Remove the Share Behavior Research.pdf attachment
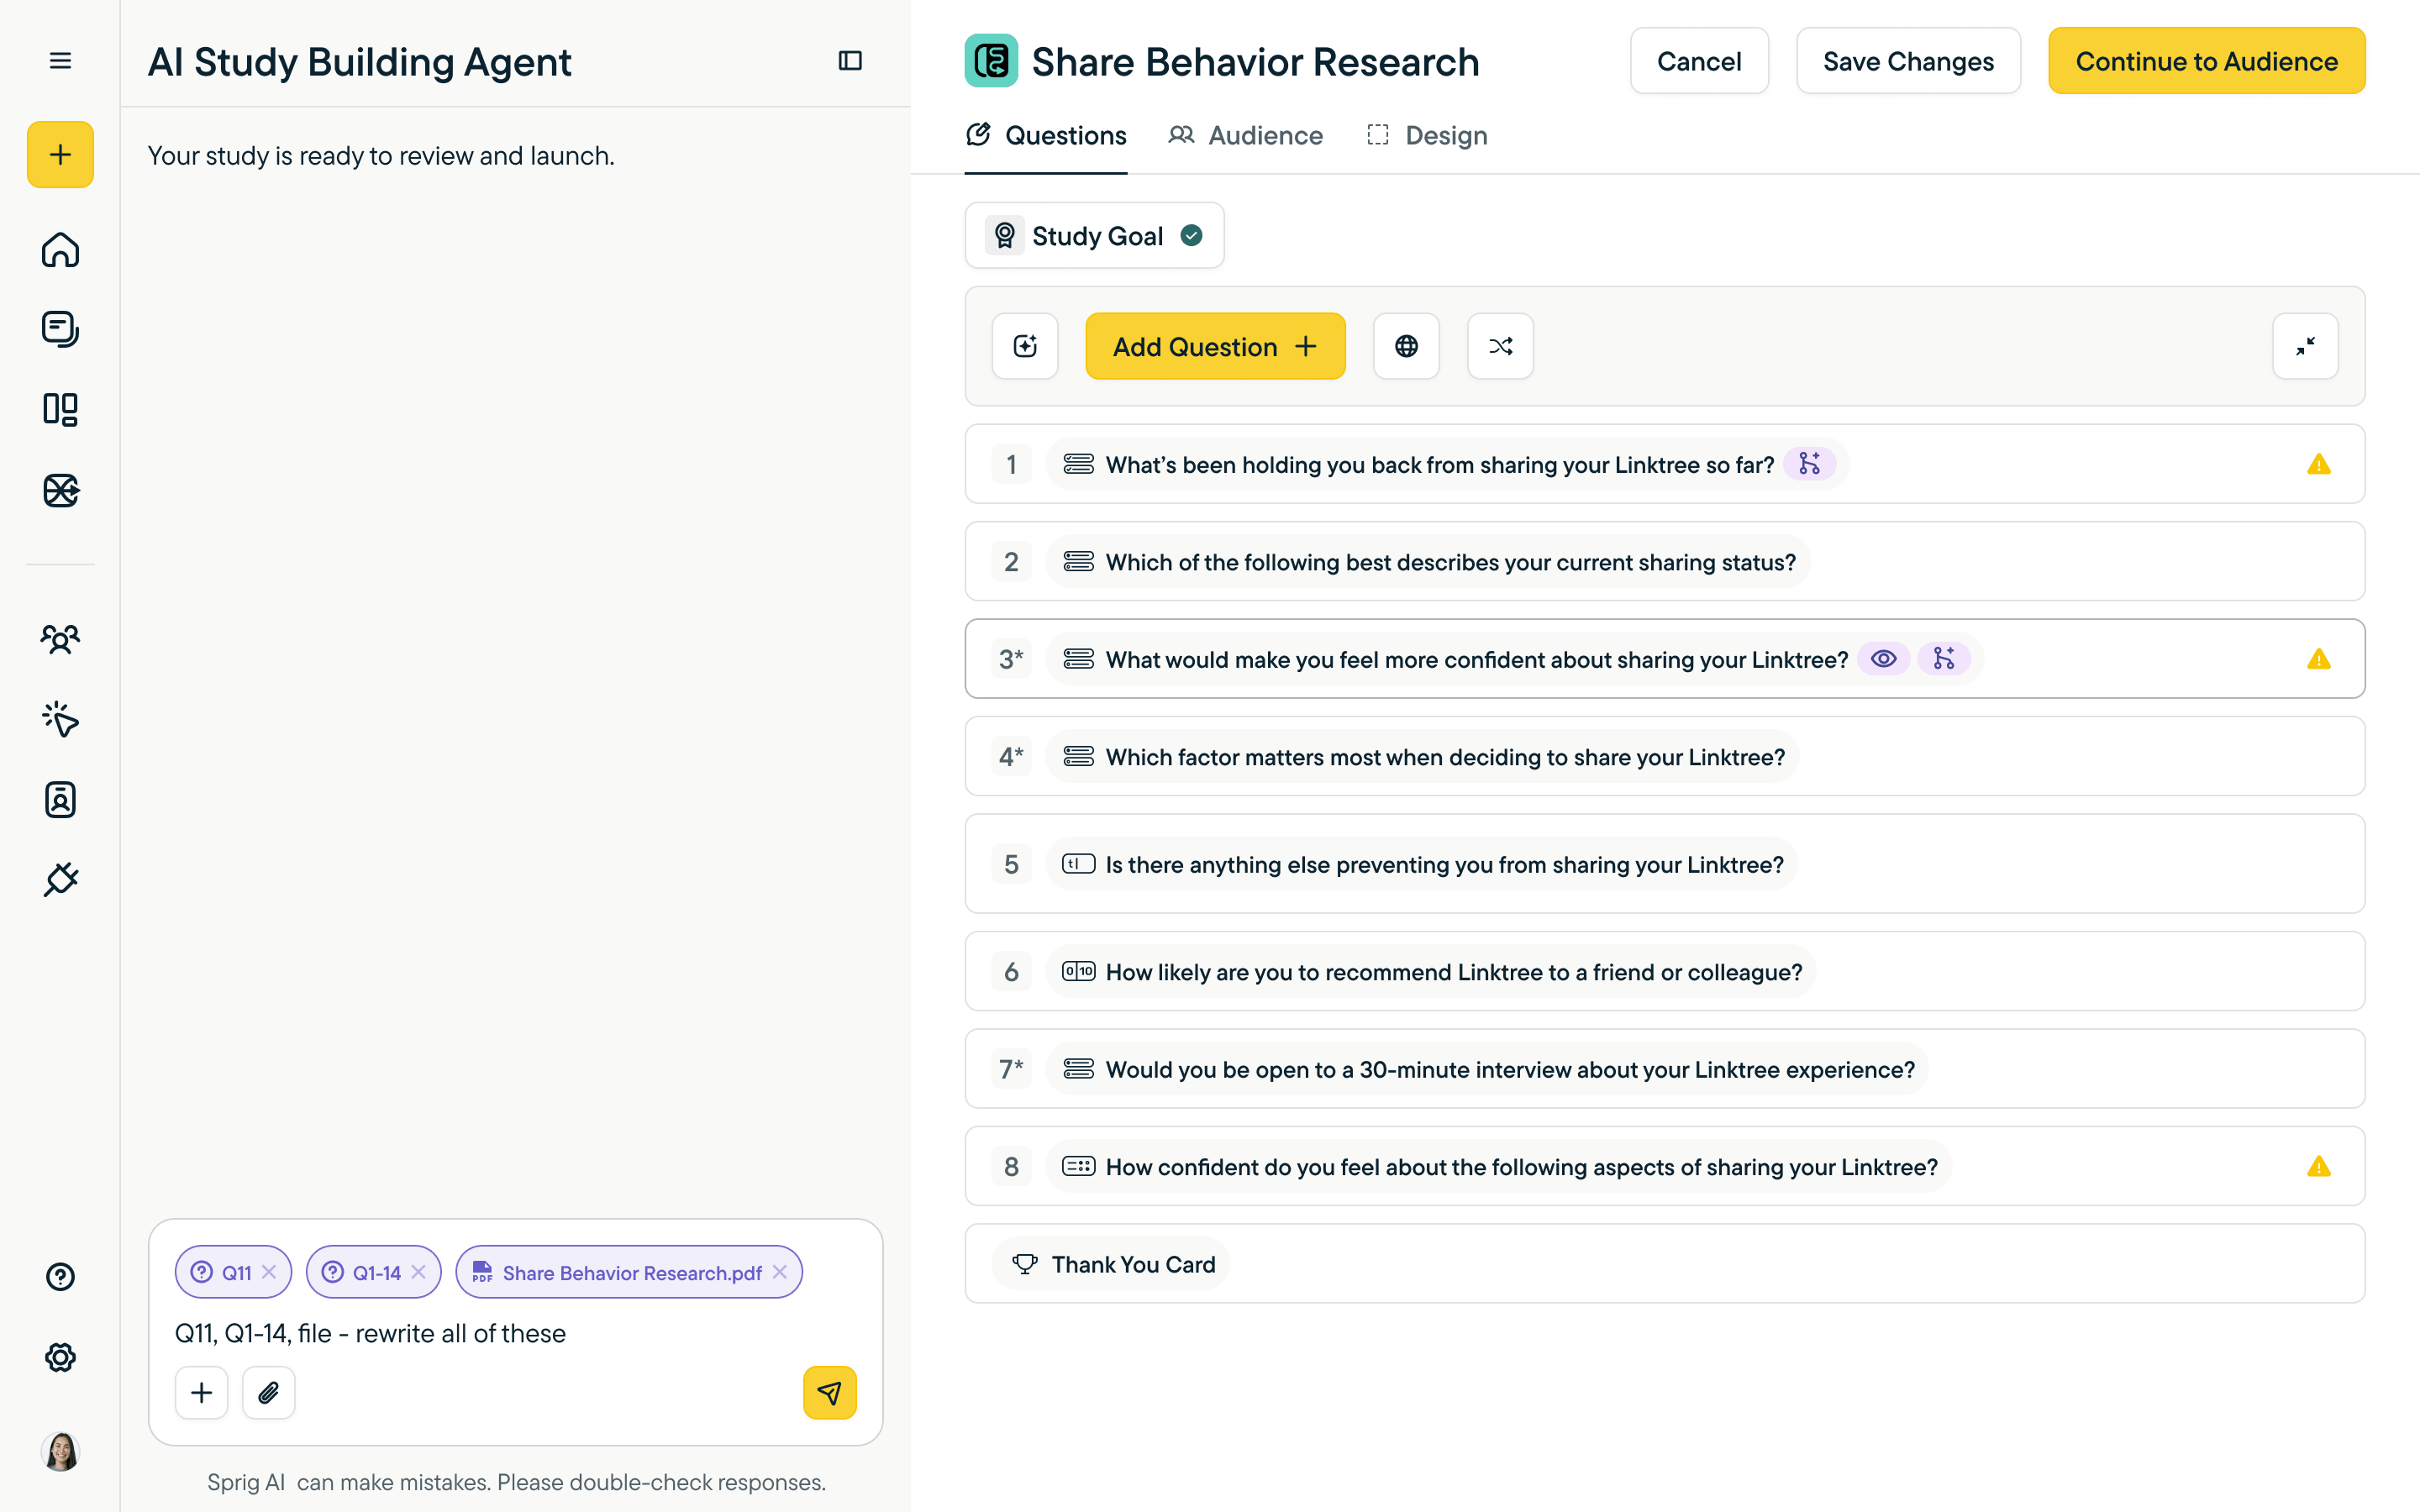 [780, 1272]
